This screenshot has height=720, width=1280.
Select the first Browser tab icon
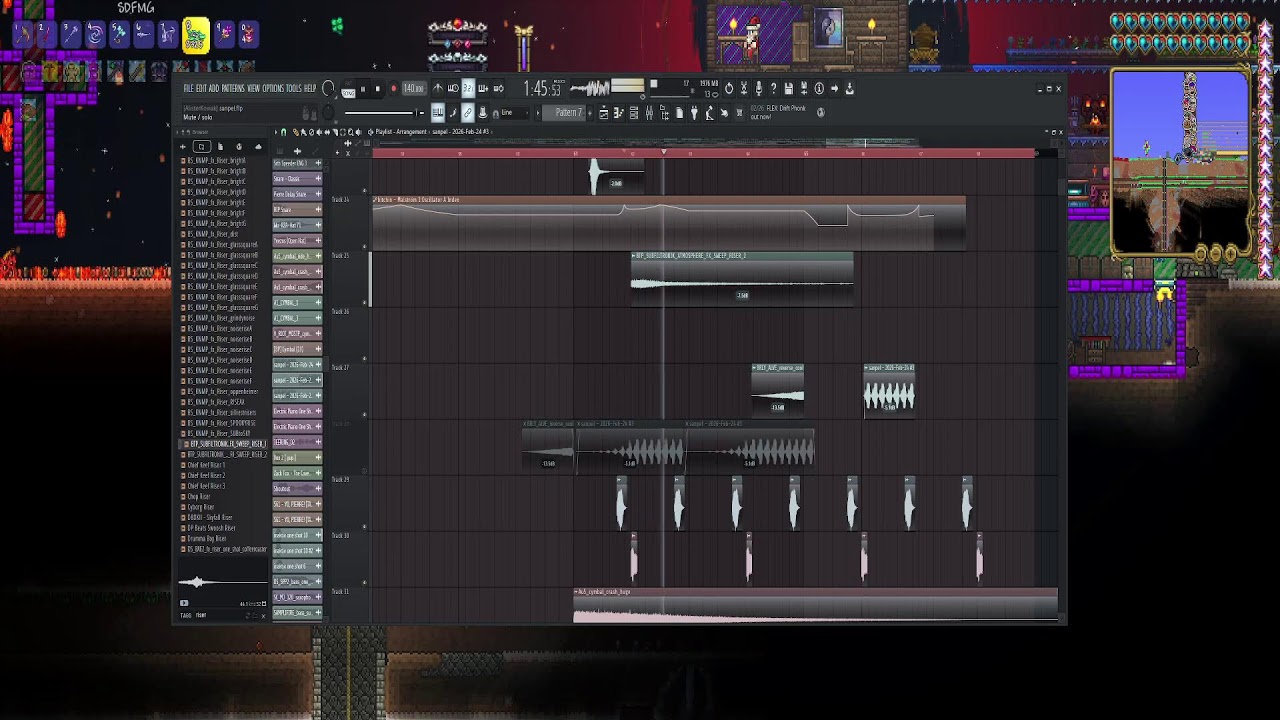pos(201,147)
